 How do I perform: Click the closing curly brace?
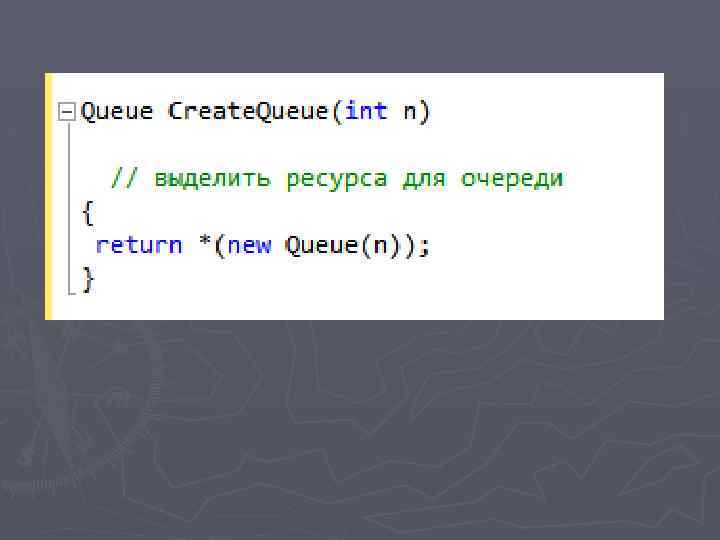click(88, 280)
